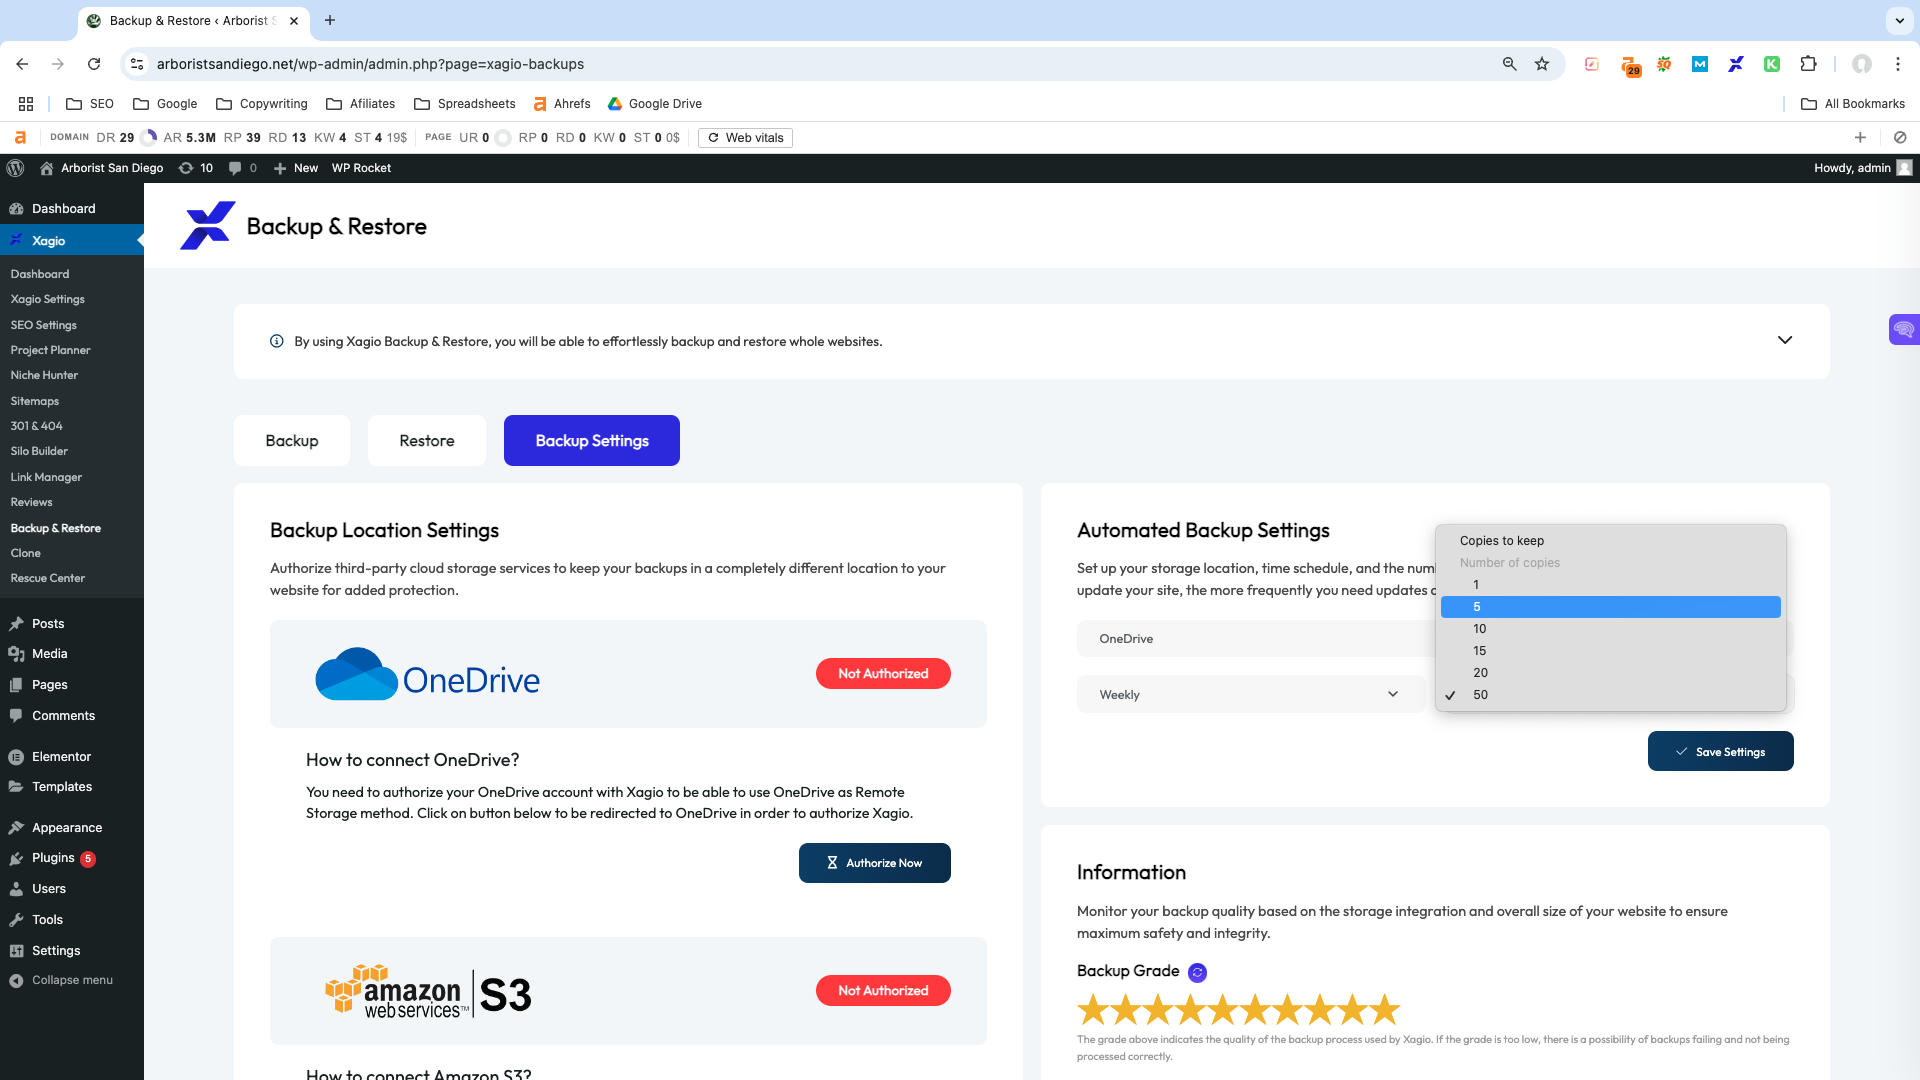Open SEO Settings in sidebar
1920x1080 pixels.
44,325
